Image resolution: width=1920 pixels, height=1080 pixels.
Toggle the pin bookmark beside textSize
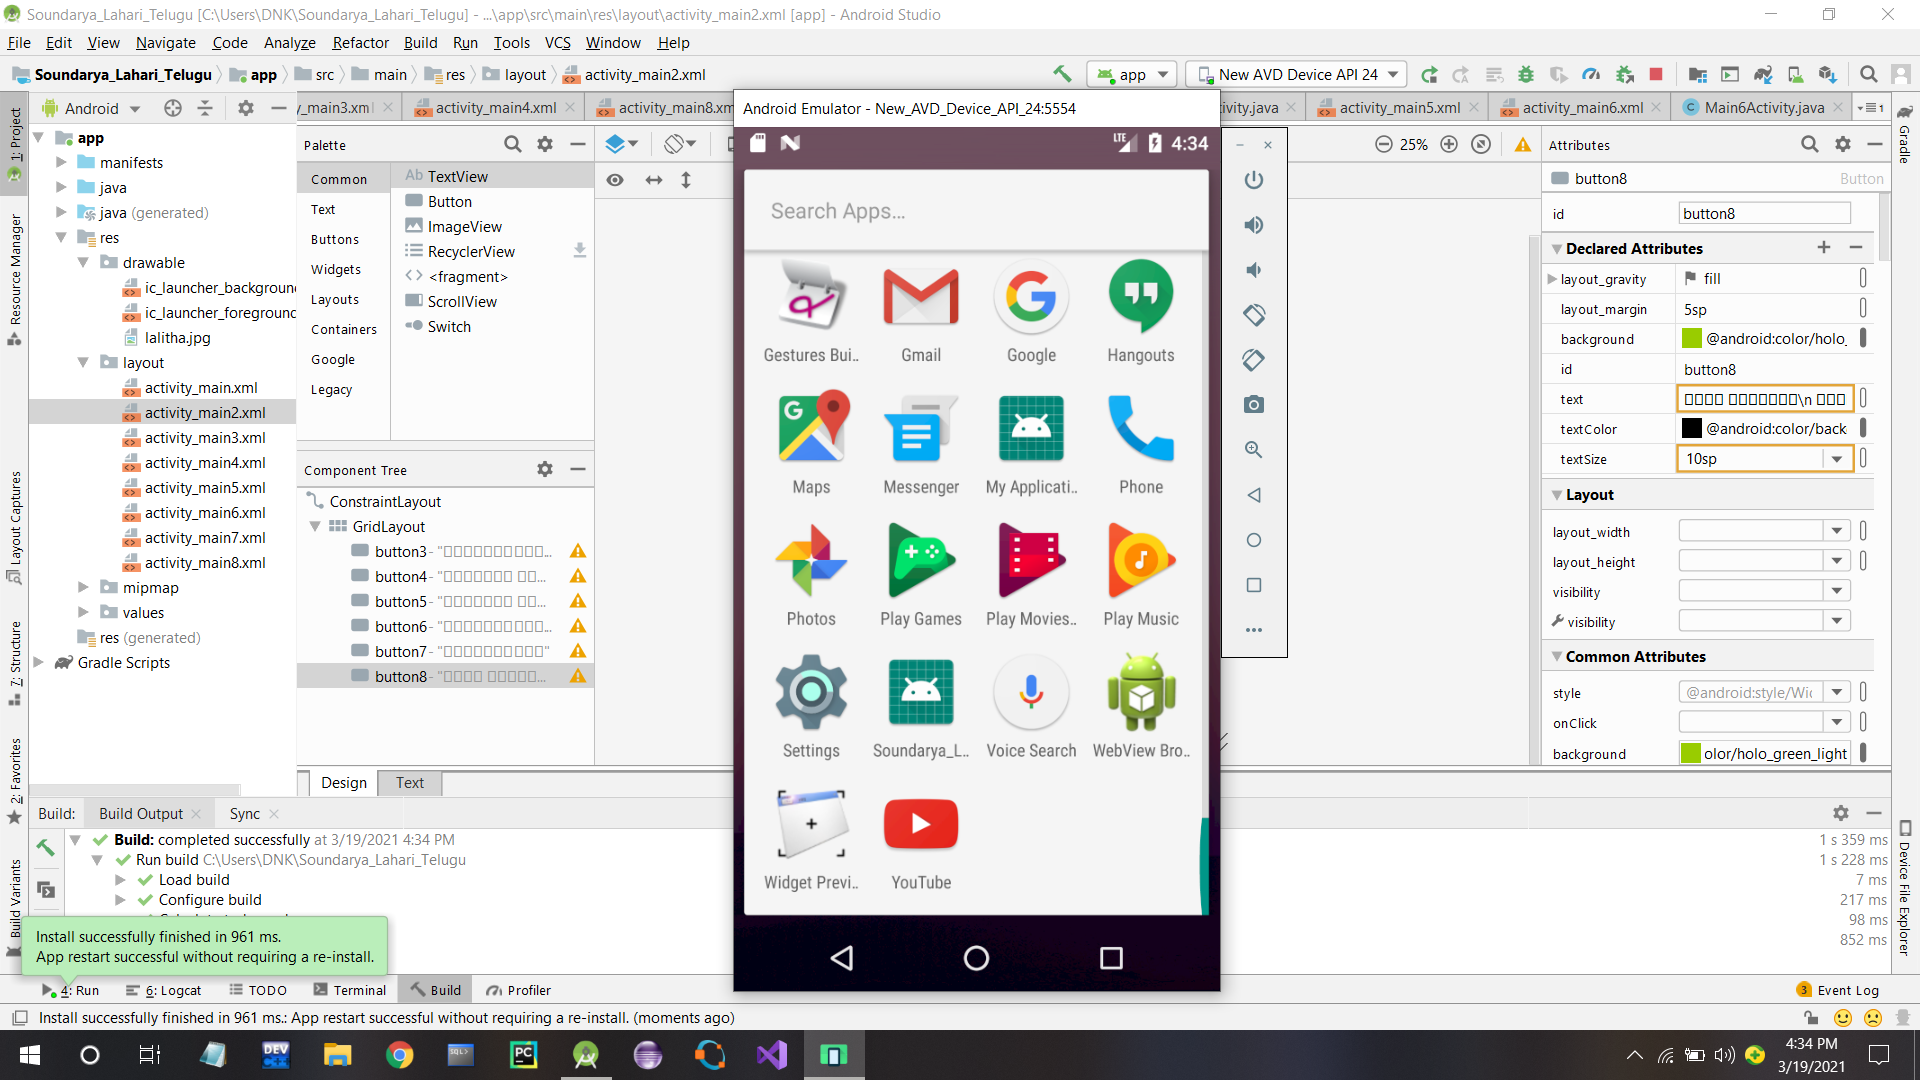(x=1864, y=458)
